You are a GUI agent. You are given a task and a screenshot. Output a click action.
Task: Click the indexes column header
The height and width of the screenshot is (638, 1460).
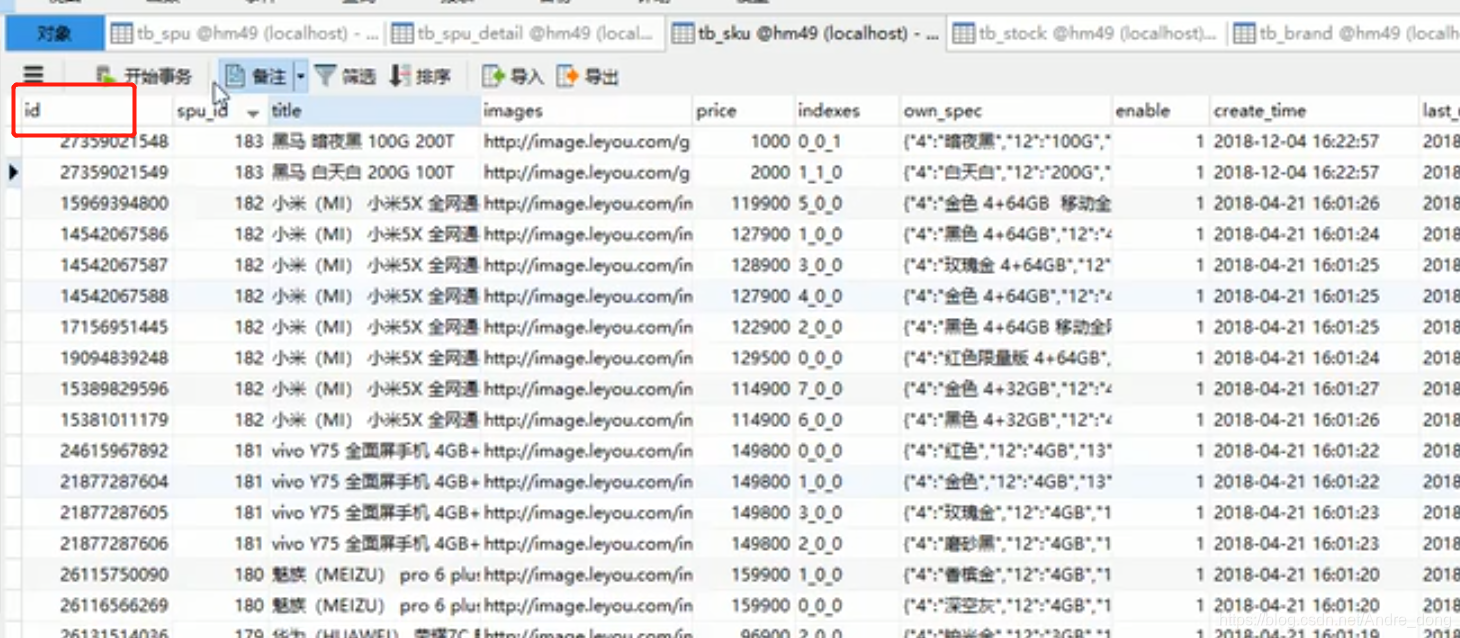point(846,111)
